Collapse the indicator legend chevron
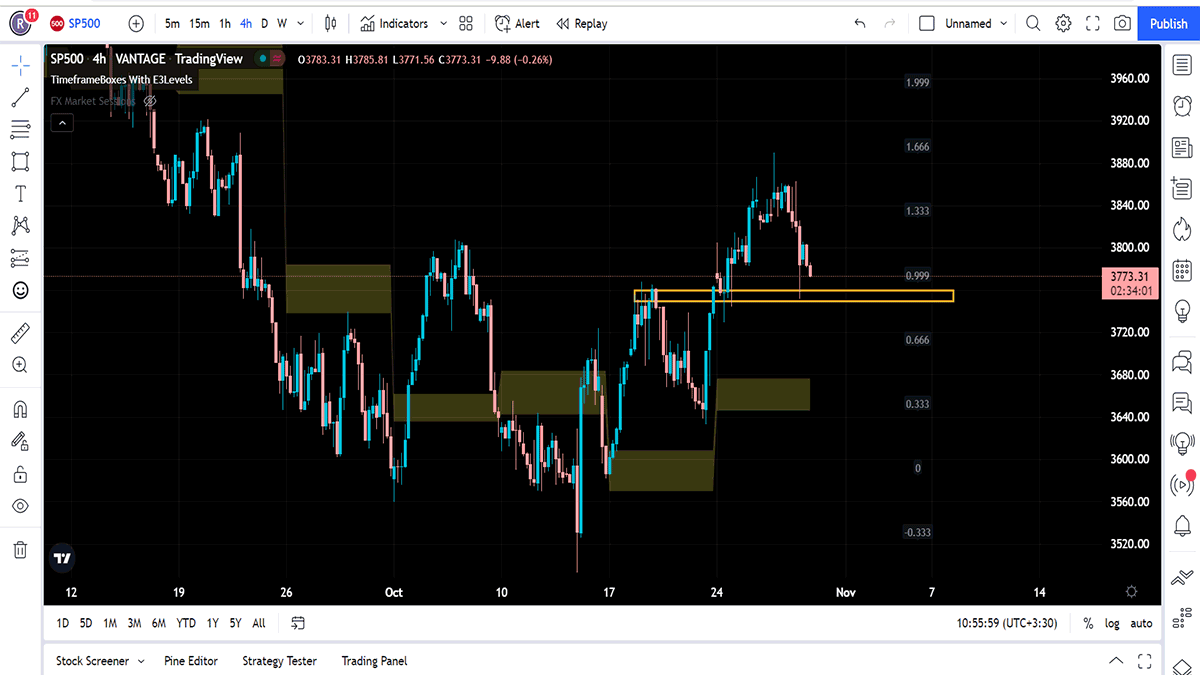Image resolution: width=1200 pixels, height=675 pixels. tap(62, 123)
